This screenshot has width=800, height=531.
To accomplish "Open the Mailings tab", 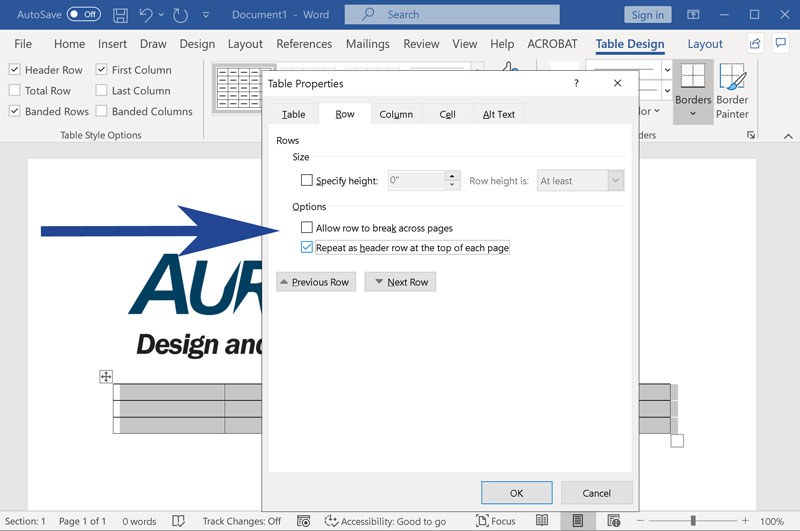I will [x=367, y=44].
